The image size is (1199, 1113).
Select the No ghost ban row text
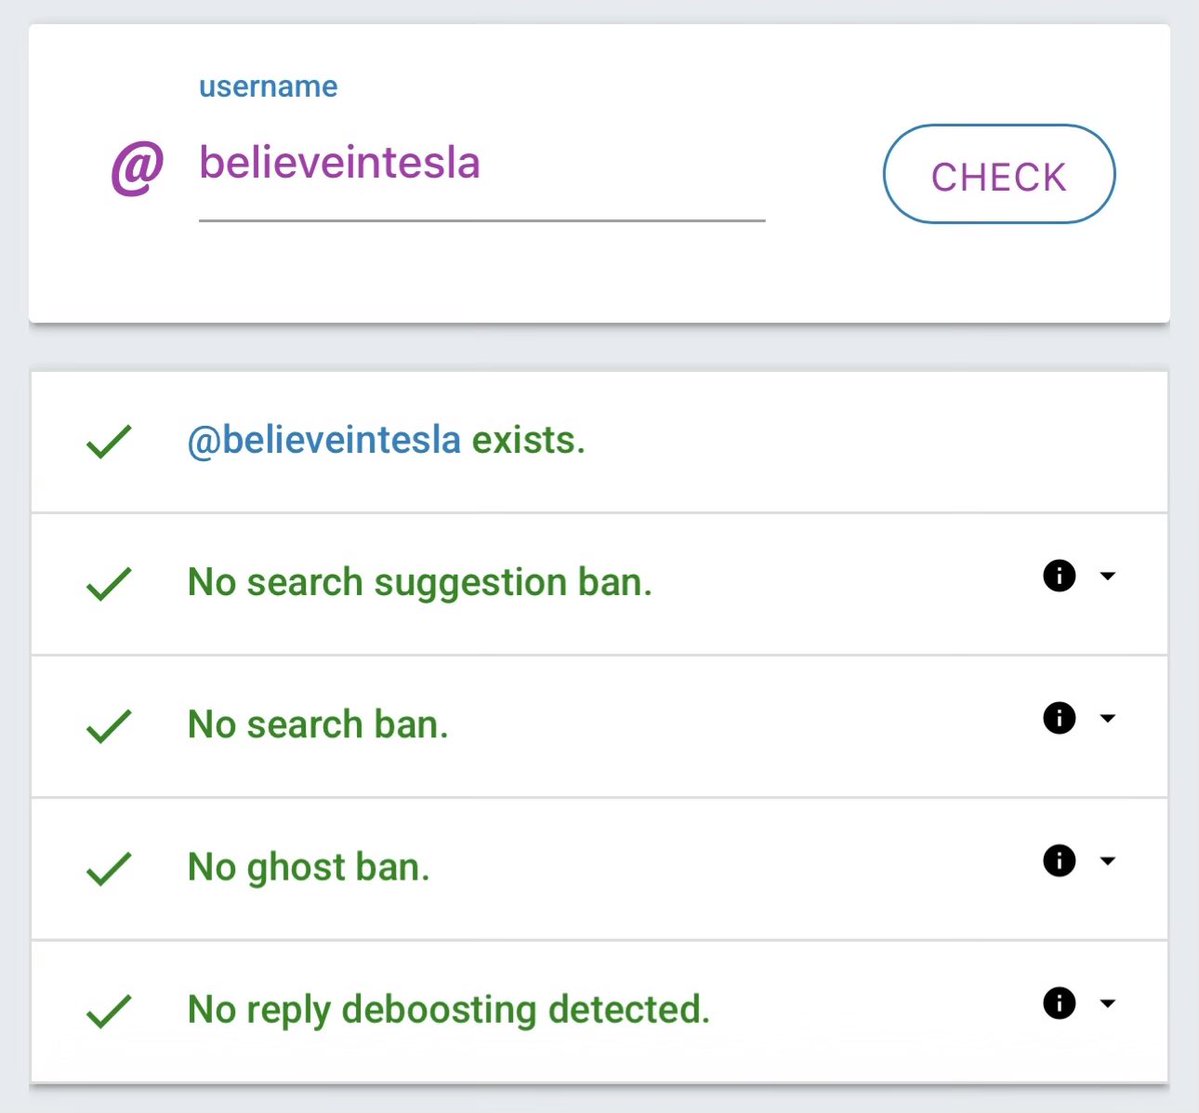(x=308, y=867)
